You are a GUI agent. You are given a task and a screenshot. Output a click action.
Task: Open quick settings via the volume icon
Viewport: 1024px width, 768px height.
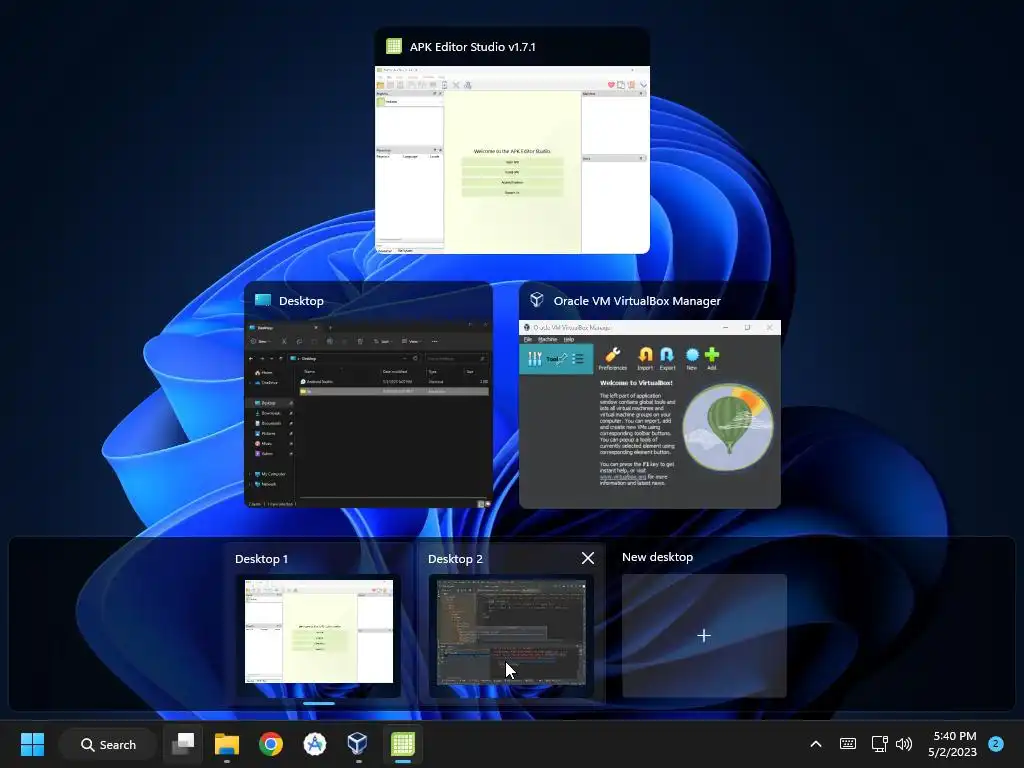[904, 744]
